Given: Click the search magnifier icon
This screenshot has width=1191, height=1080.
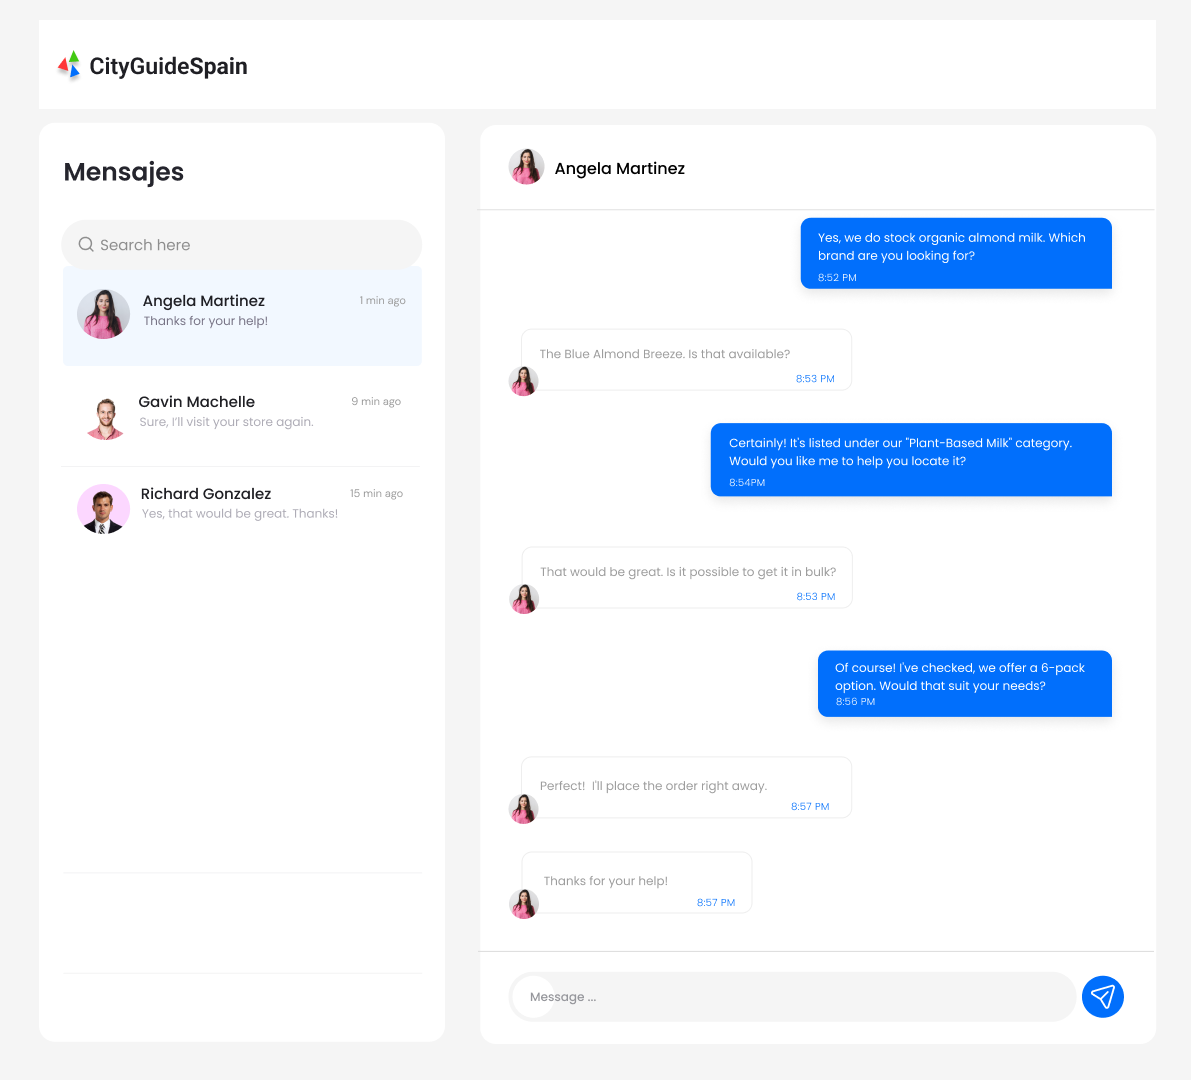Looking at the screenshot, I should coord(86,245).
